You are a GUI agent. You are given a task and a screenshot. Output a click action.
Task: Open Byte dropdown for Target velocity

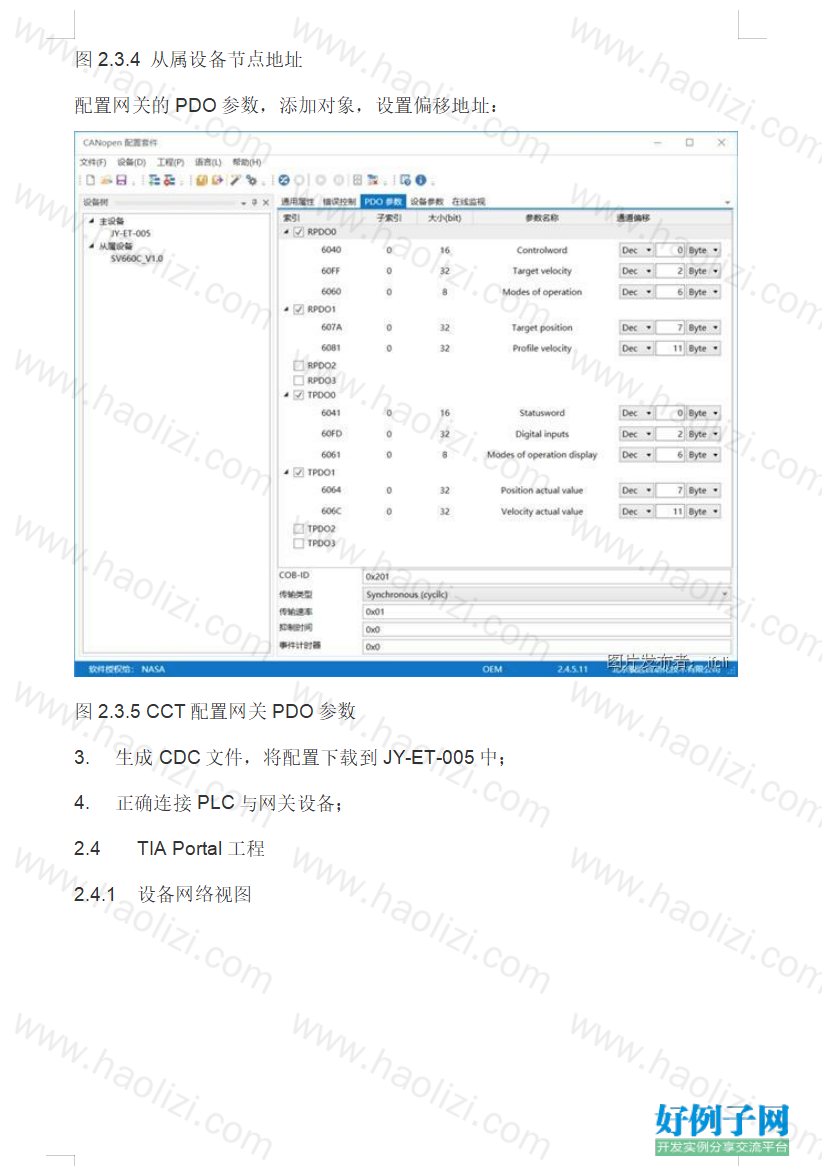703,271
